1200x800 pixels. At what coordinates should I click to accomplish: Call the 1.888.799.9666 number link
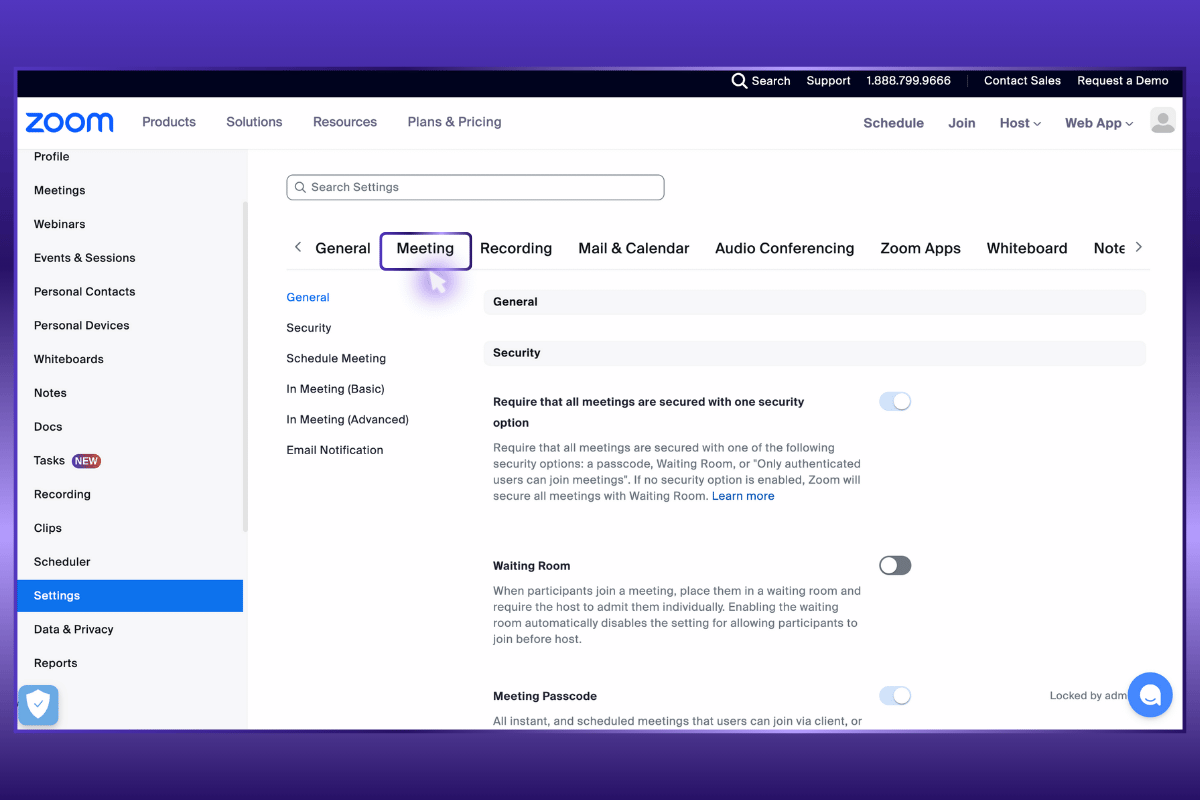(909, 81)
